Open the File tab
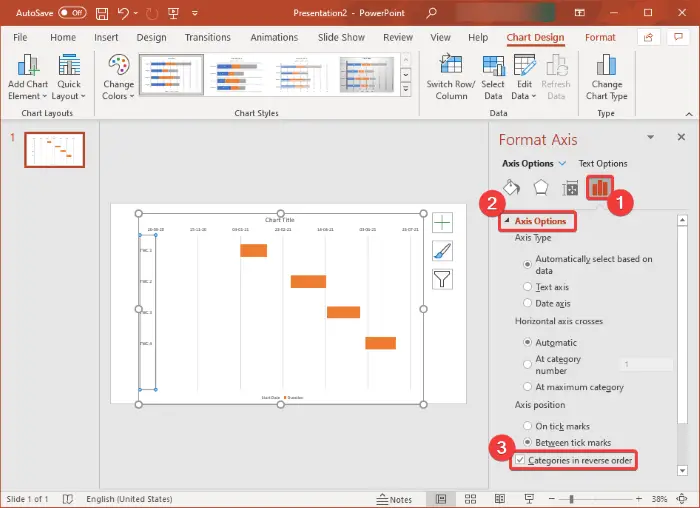The height and width of the screenshot is (508, 700). [20, 37]
